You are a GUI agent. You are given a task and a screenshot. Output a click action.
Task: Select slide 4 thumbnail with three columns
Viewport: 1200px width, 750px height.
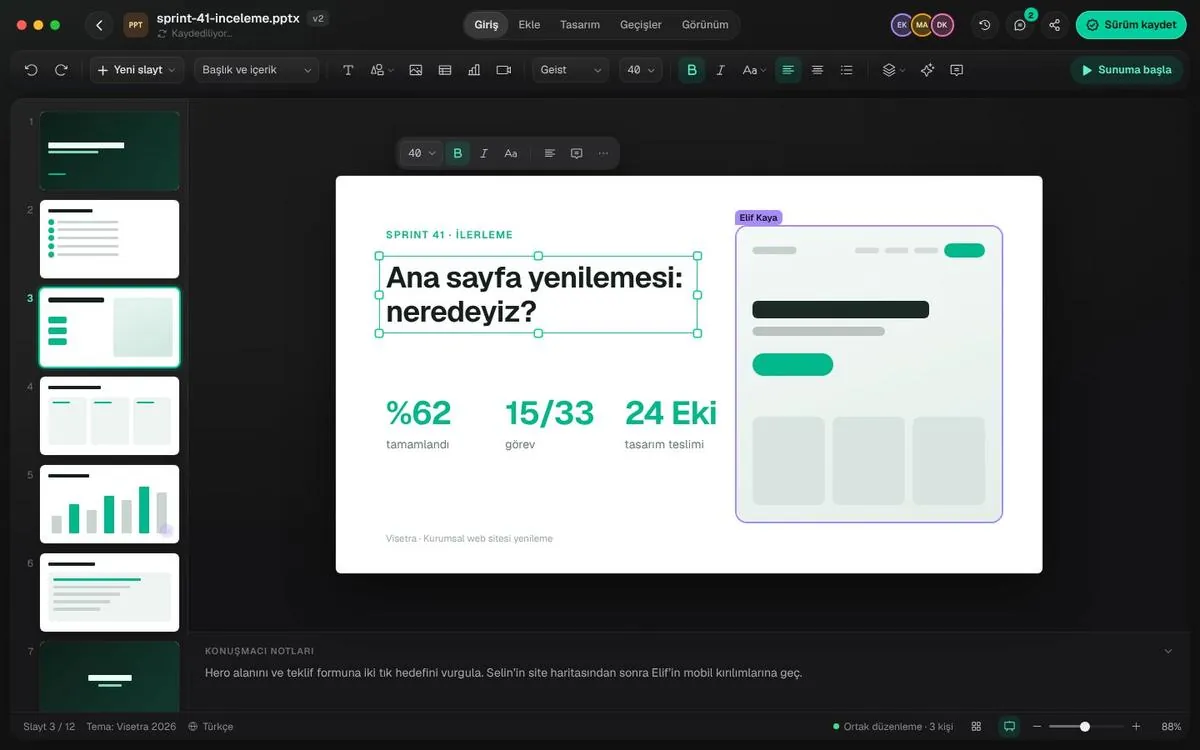[110, 416]
